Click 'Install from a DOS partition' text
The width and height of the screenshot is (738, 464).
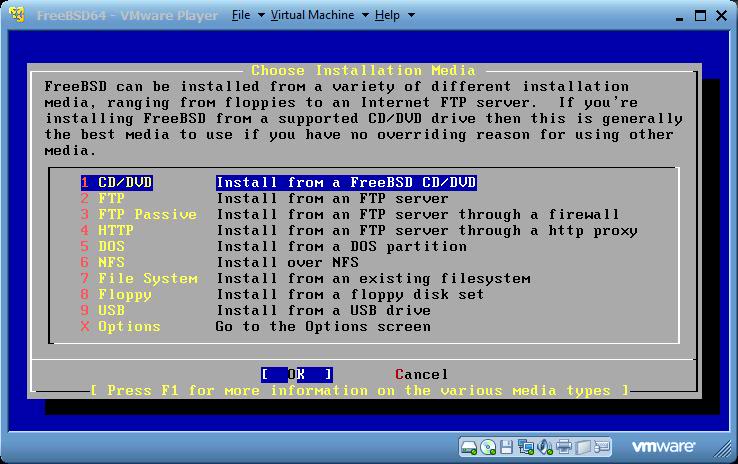[342, 247]
